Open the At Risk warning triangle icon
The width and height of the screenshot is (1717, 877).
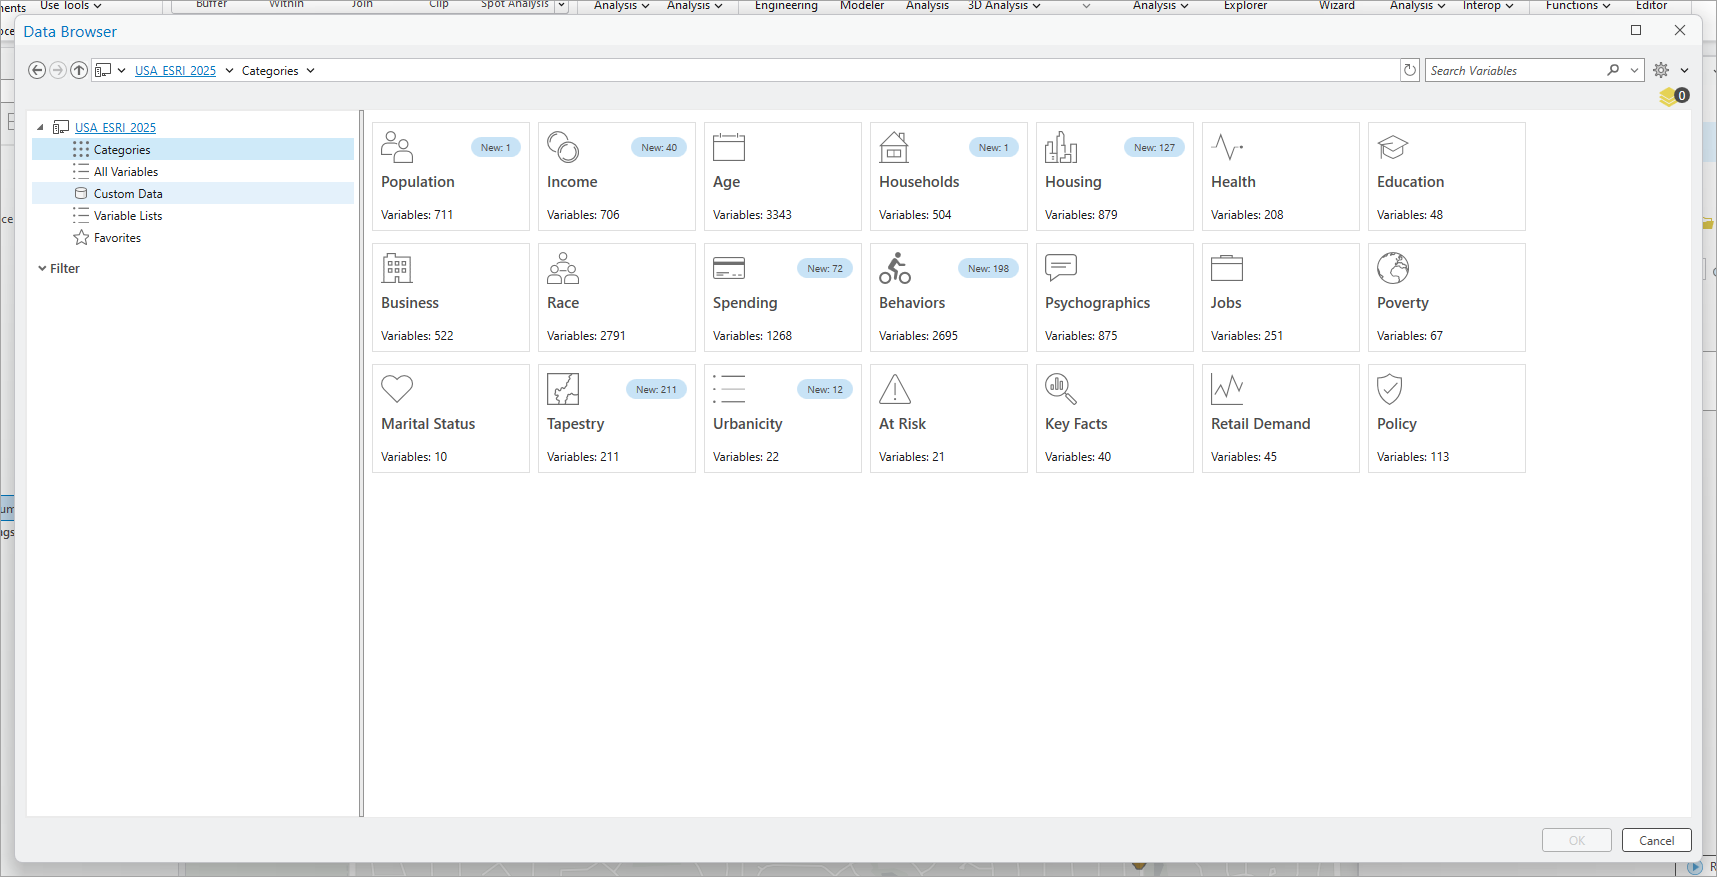895,389
